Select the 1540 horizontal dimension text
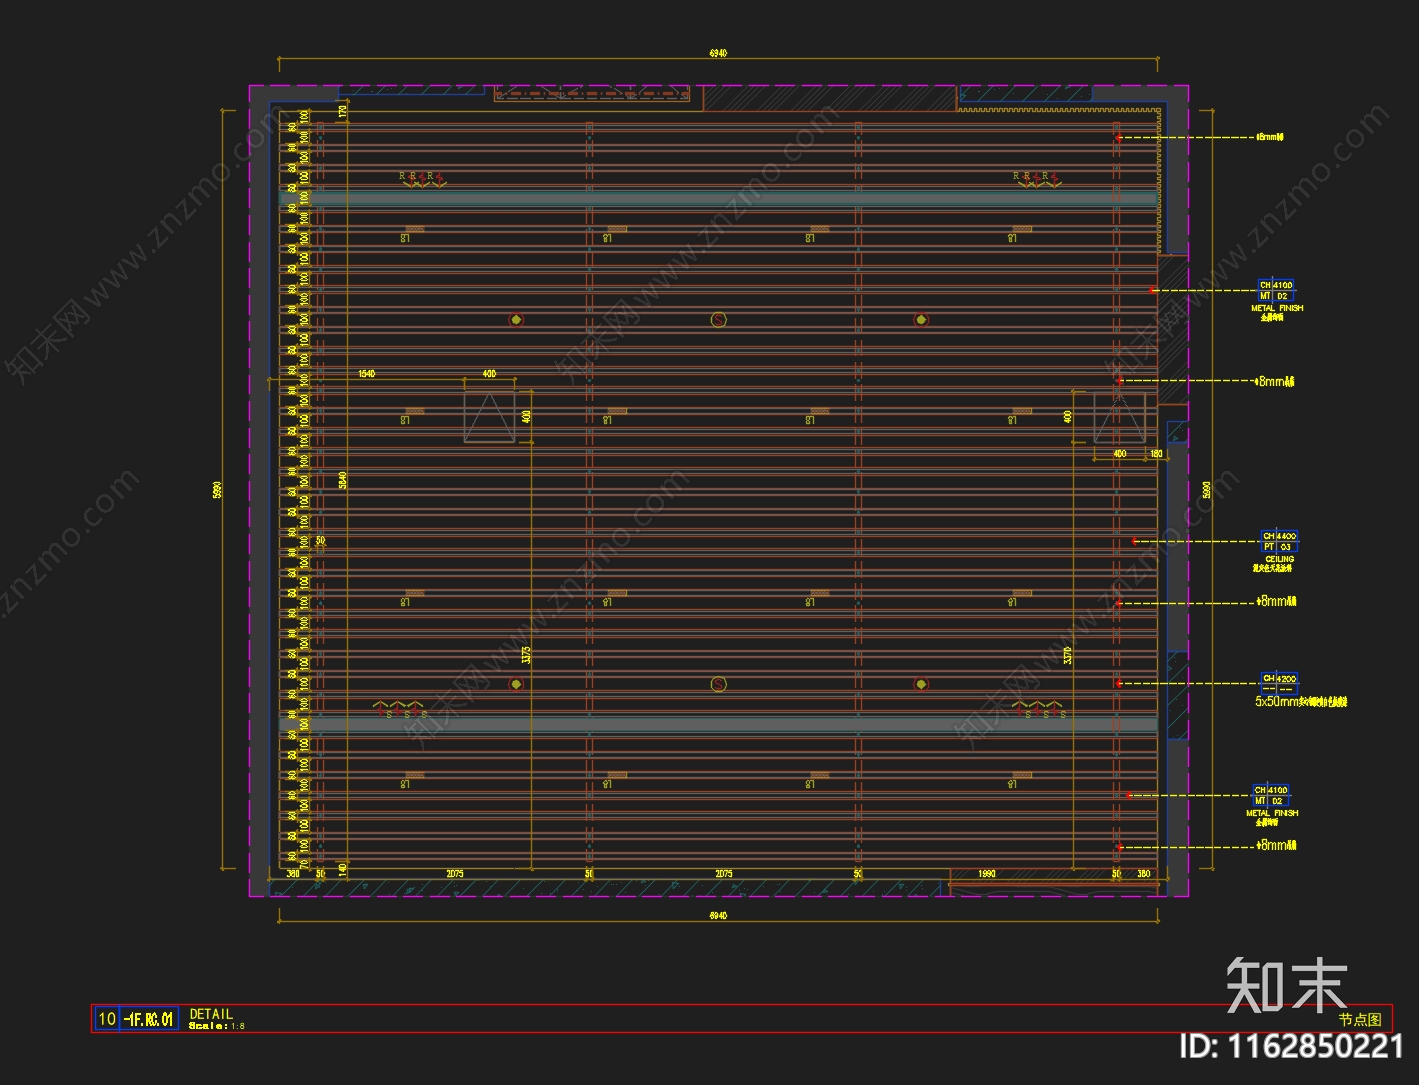The width and height of the screenshot is (1419, 1085). (x=367, y=374)
